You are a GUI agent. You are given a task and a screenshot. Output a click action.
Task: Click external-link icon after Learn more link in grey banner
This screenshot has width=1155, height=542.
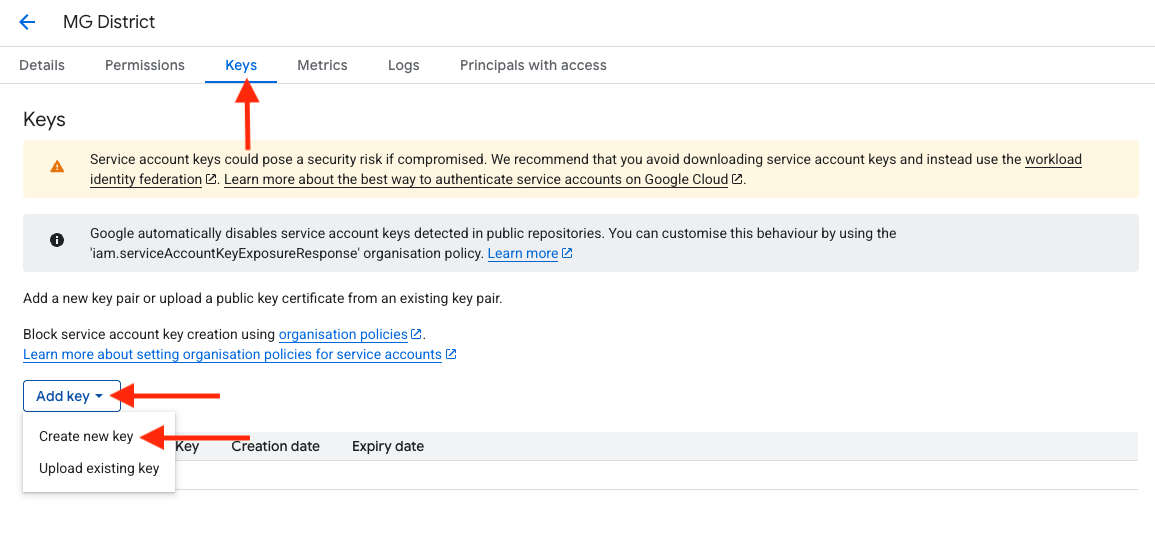coord(567,254)
